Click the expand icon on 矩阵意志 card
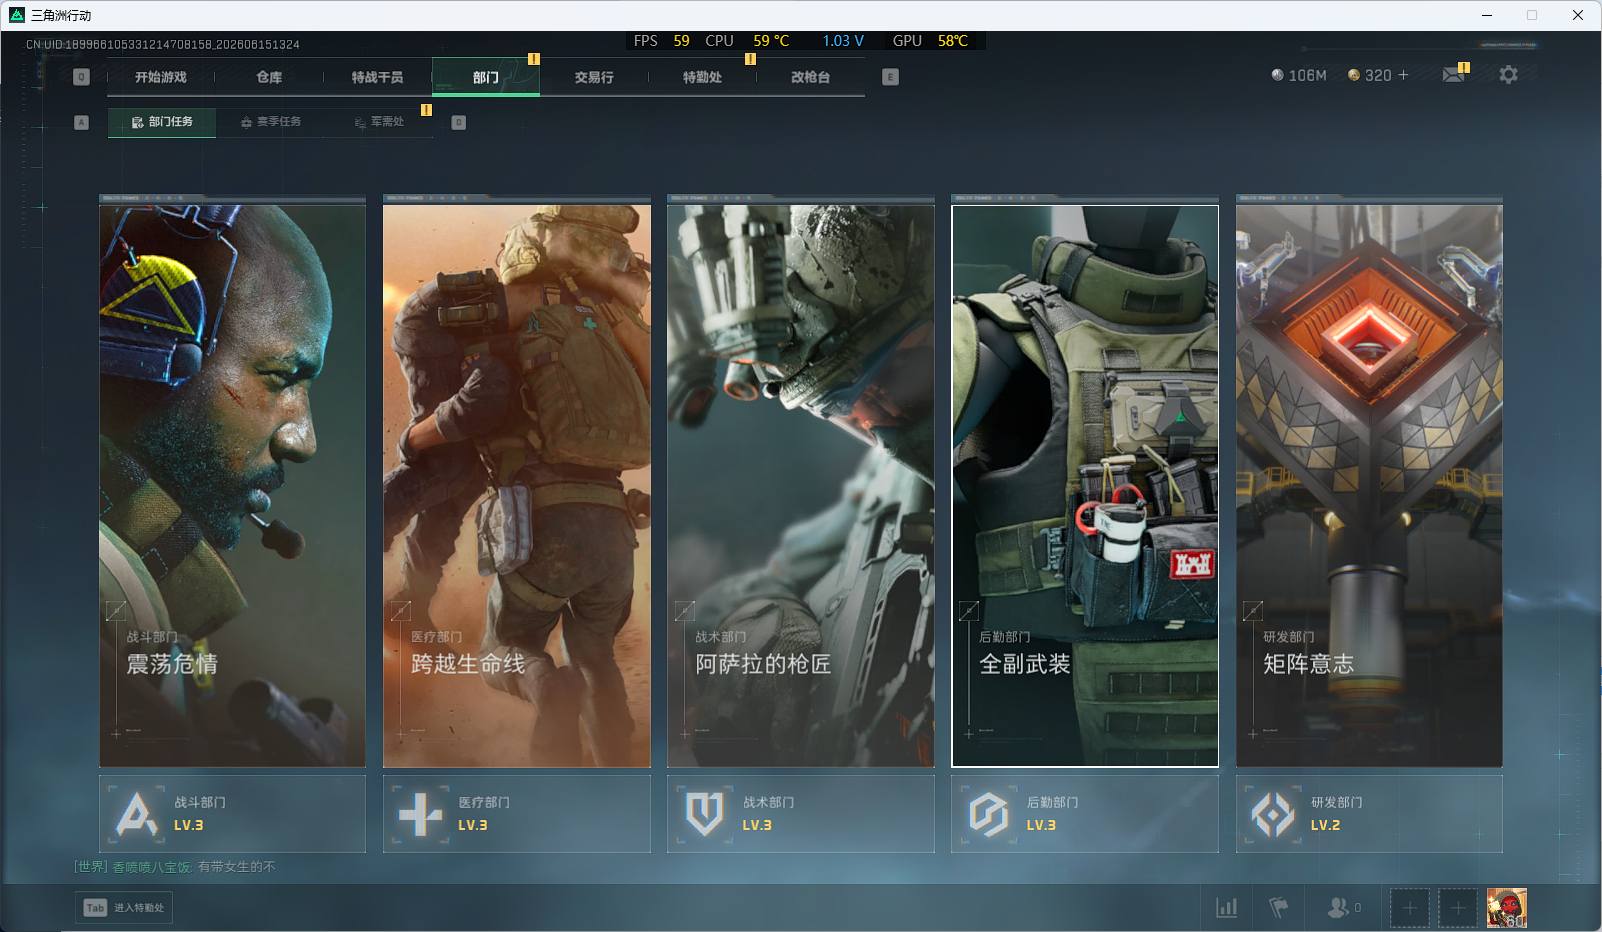 click(1253, 610)
